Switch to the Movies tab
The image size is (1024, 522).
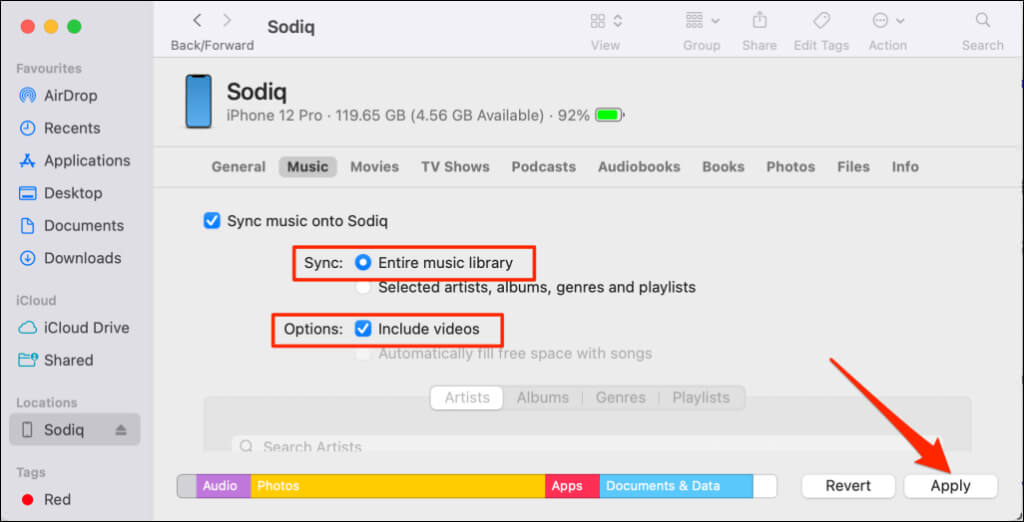375,167
